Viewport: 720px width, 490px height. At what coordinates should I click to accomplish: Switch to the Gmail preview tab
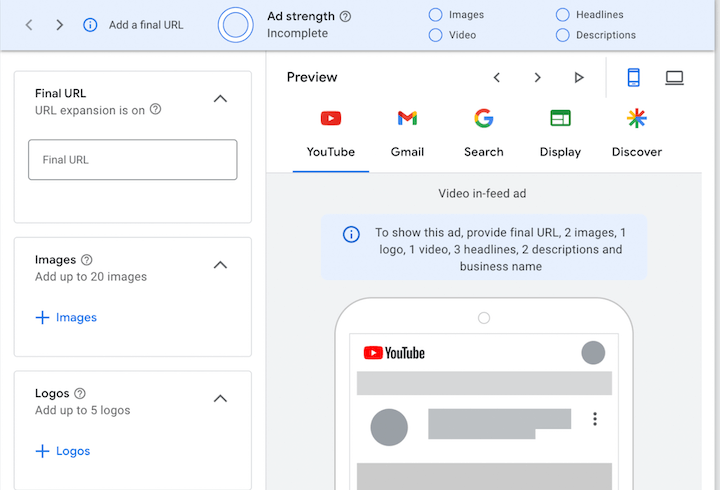[407, 139]
